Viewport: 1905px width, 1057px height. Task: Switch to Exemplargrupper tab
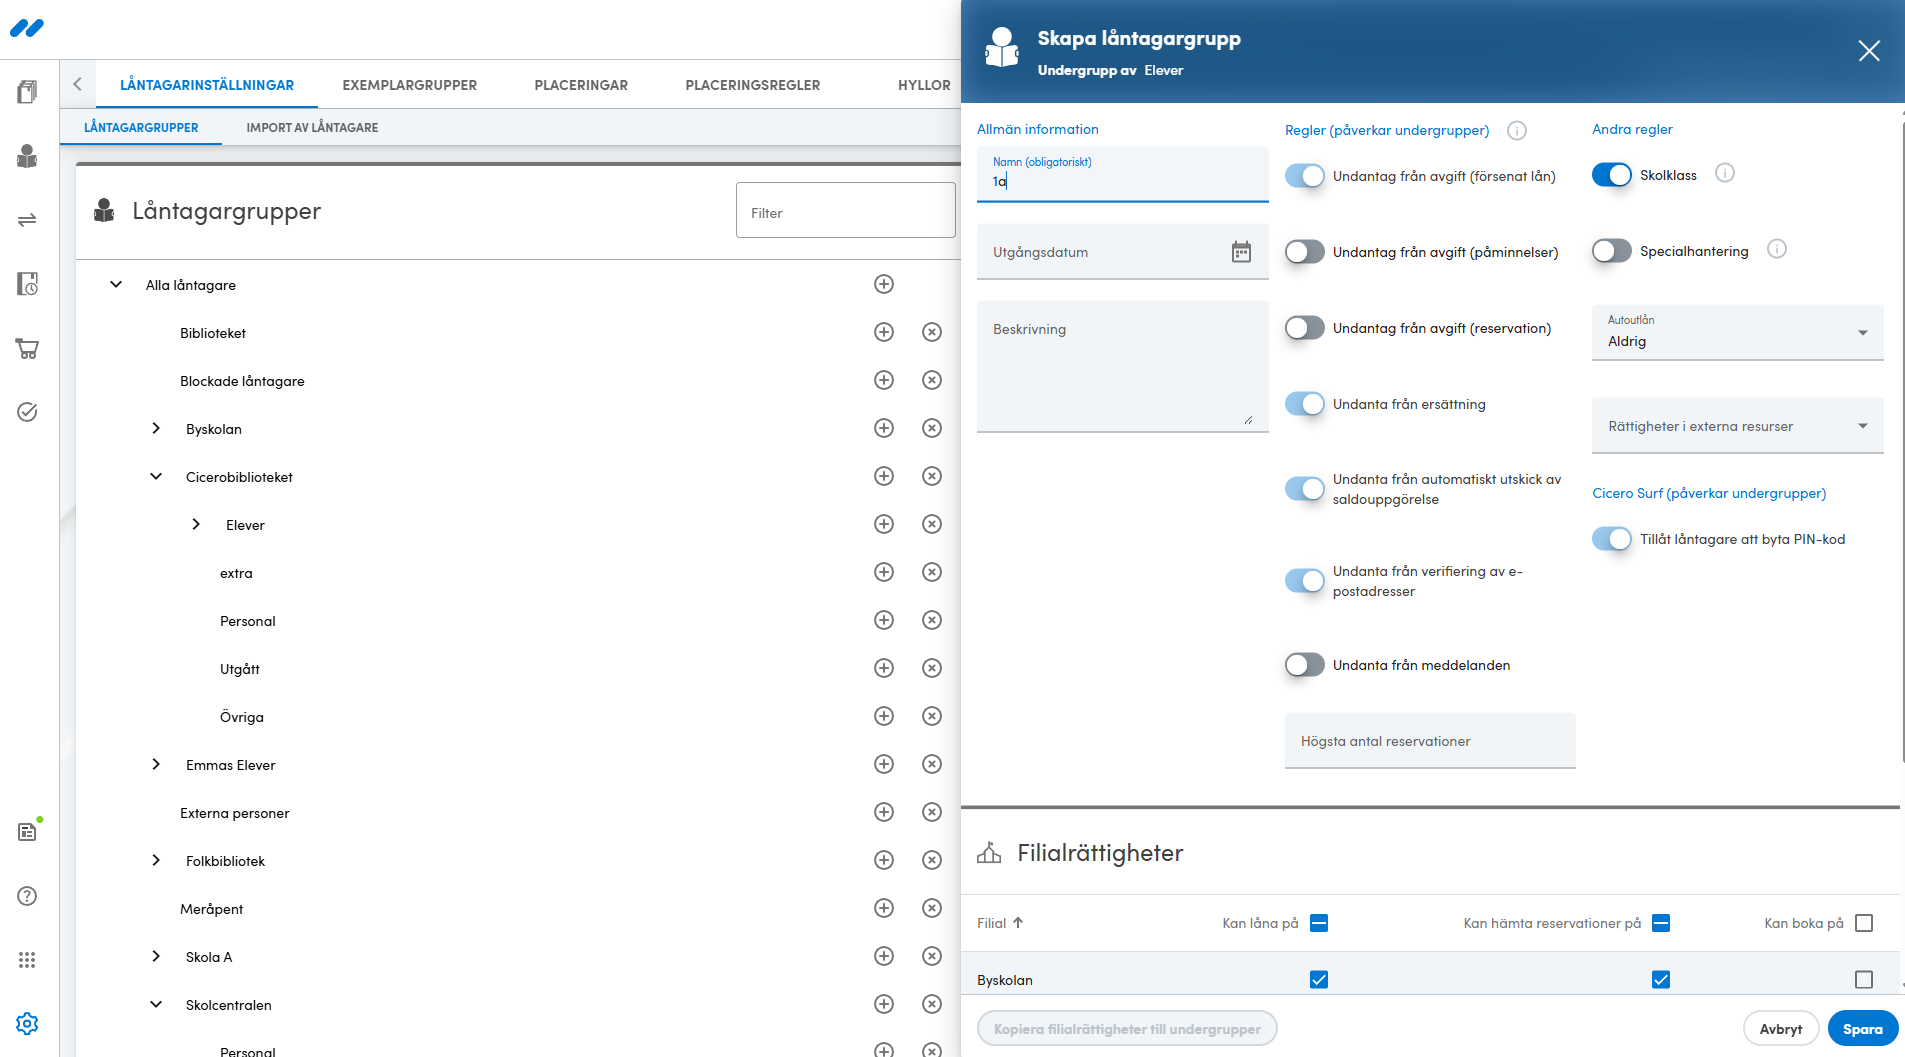pos(410,85)
